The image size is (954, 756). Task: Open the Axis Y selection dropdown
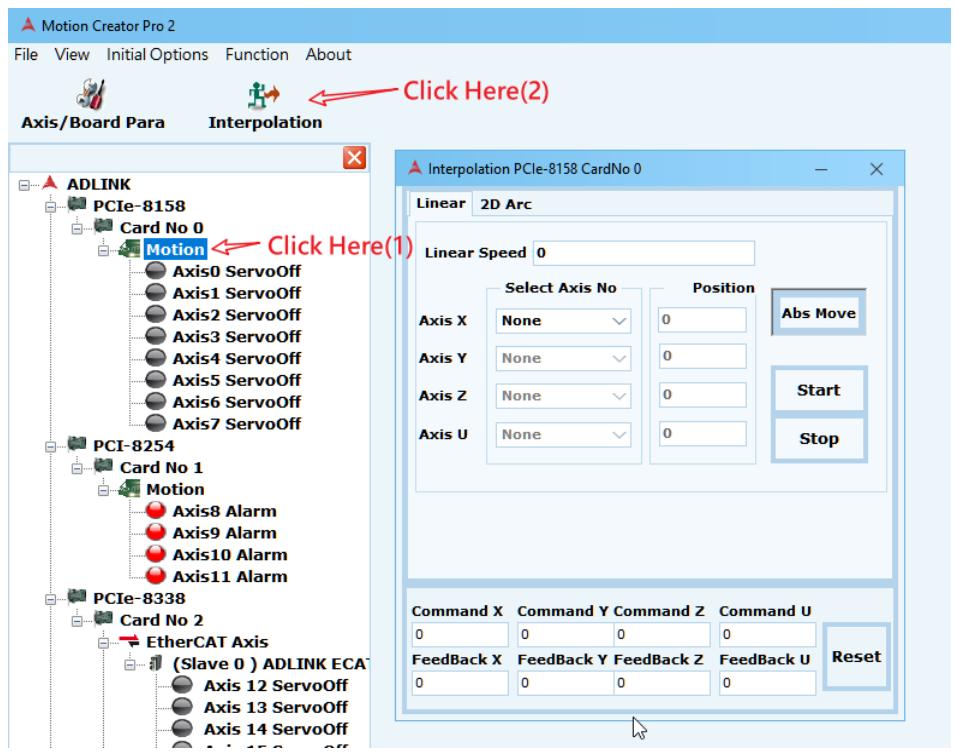(563, 358)
